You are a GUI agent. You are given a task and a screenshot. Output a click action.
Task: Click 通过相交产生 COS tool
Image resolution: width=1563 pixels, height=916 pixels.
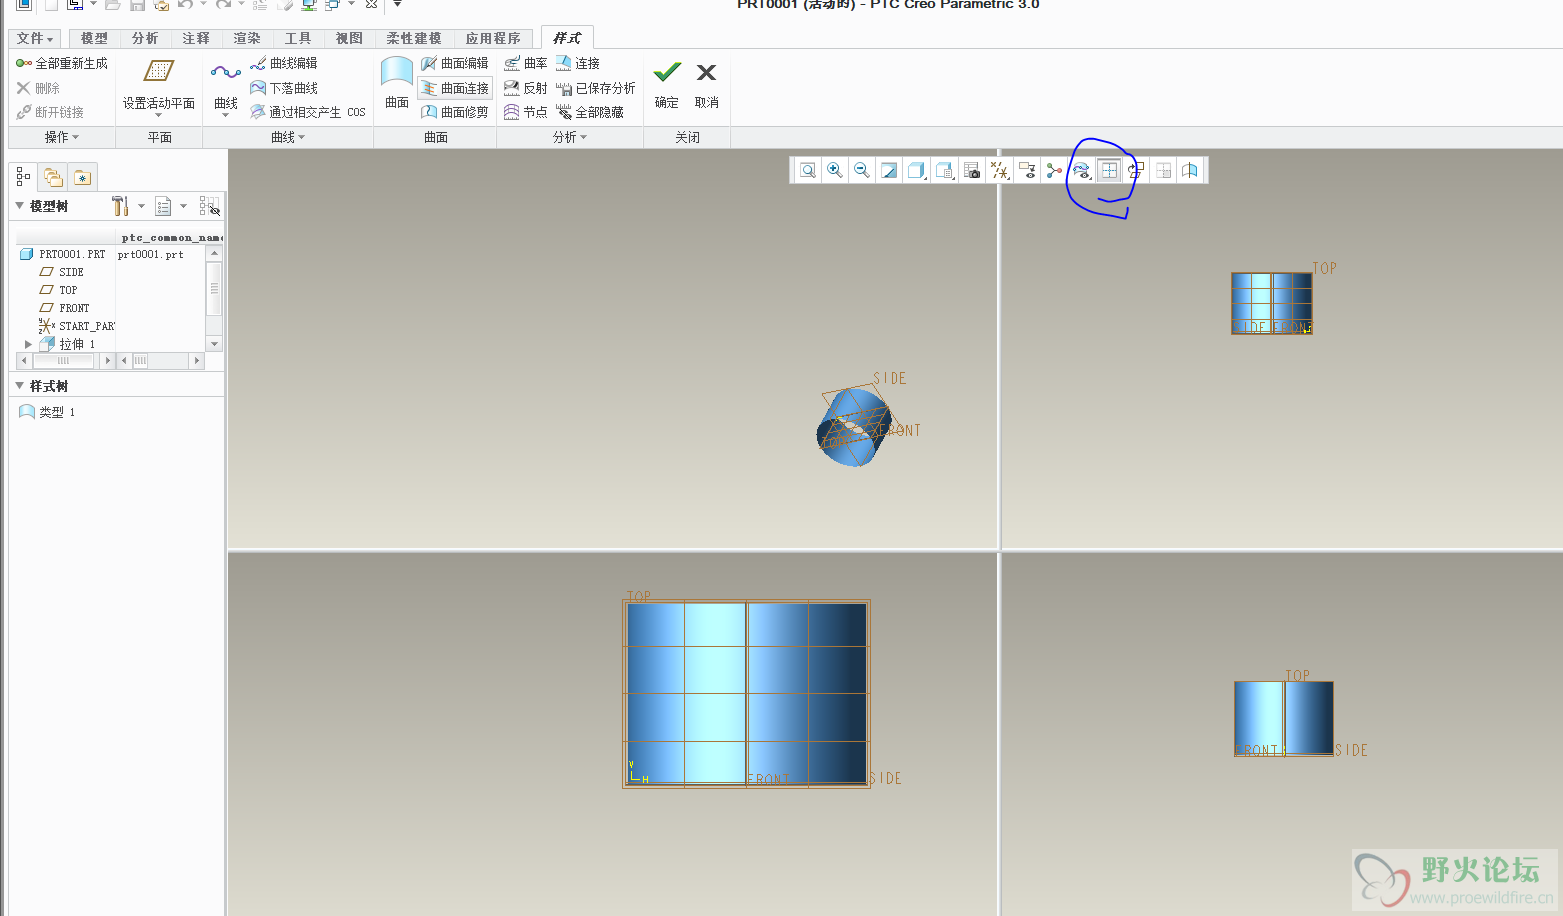tap(308, 112)
